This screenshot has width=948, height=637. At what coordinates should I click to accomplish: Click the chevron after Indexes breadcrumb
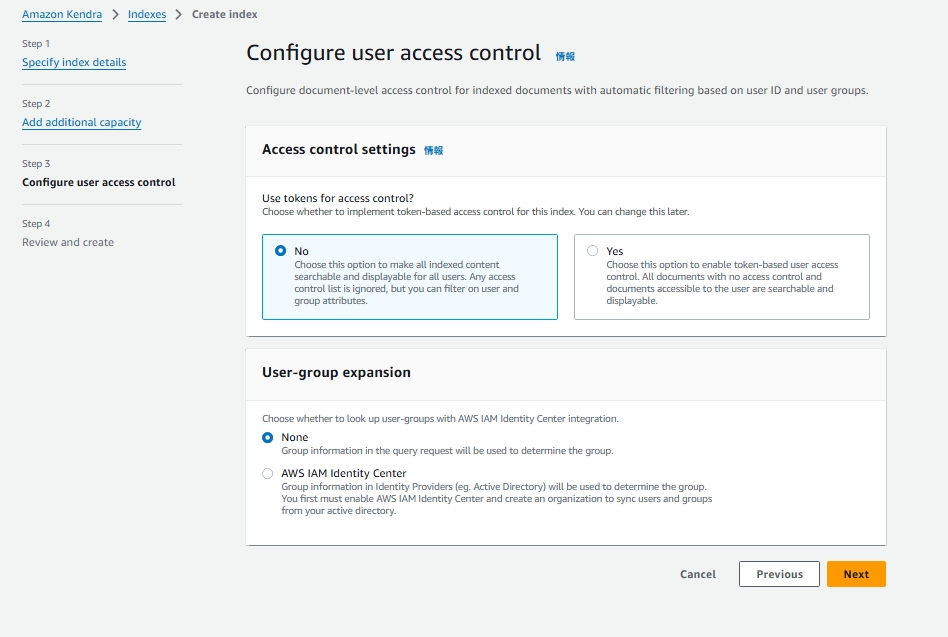(179, 15)
